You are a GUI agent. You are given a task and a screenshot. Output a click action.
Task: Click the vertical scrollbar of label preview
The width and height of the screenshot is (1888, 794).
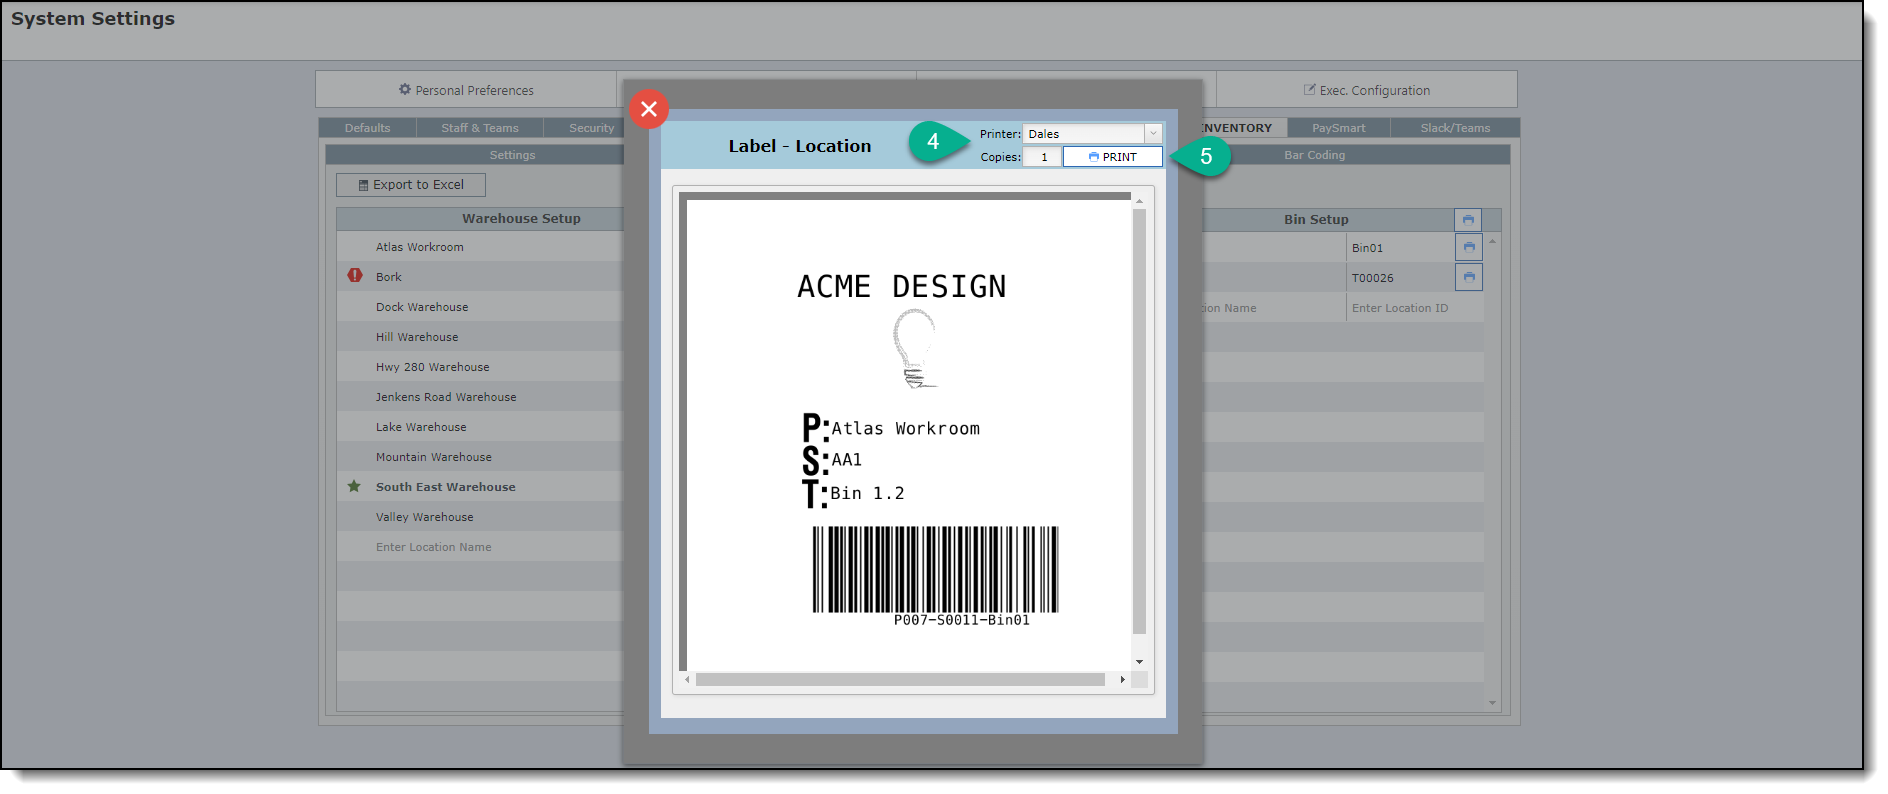tap(1139, 421)
